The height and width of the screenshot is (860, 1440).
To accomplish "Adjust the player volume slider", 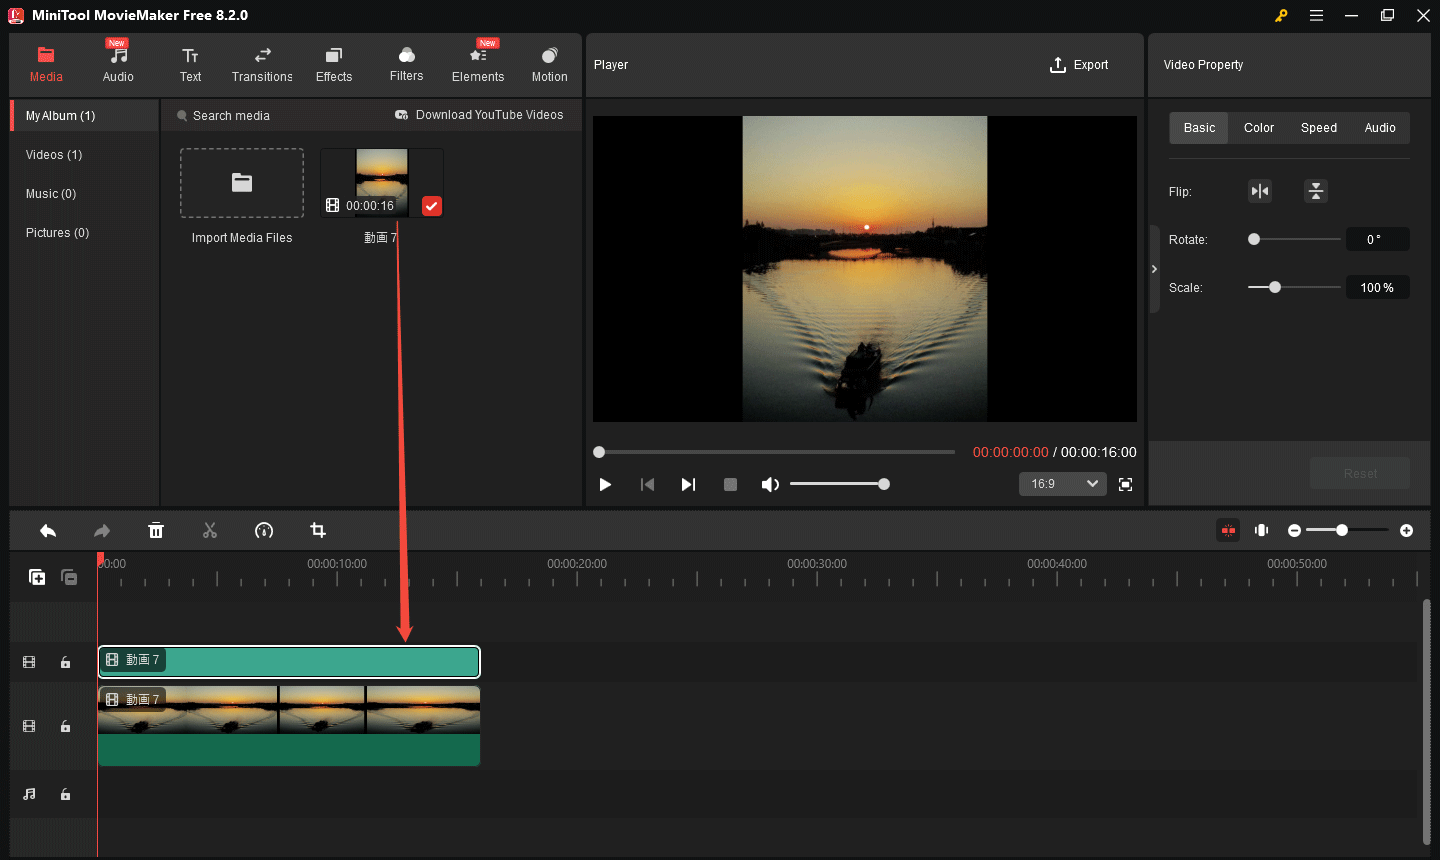I will [840, 484].
